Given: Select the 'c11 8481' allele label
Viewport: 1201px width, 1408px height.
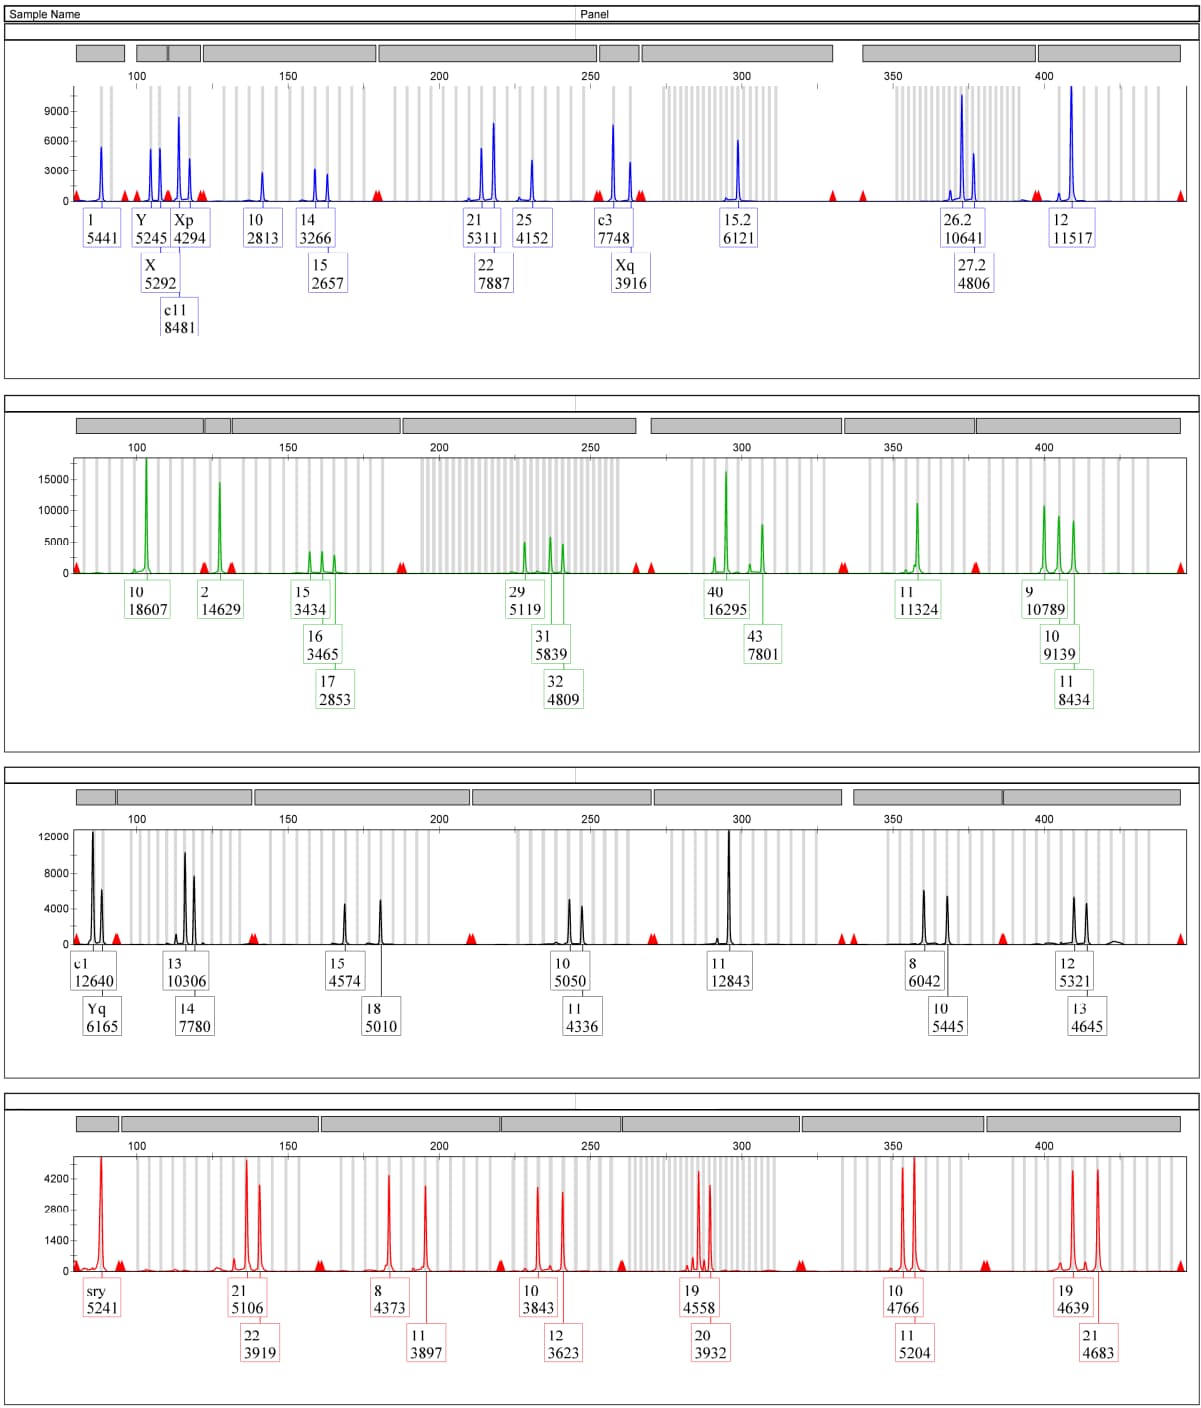Looking at the screenshot, I should [179, 318].
